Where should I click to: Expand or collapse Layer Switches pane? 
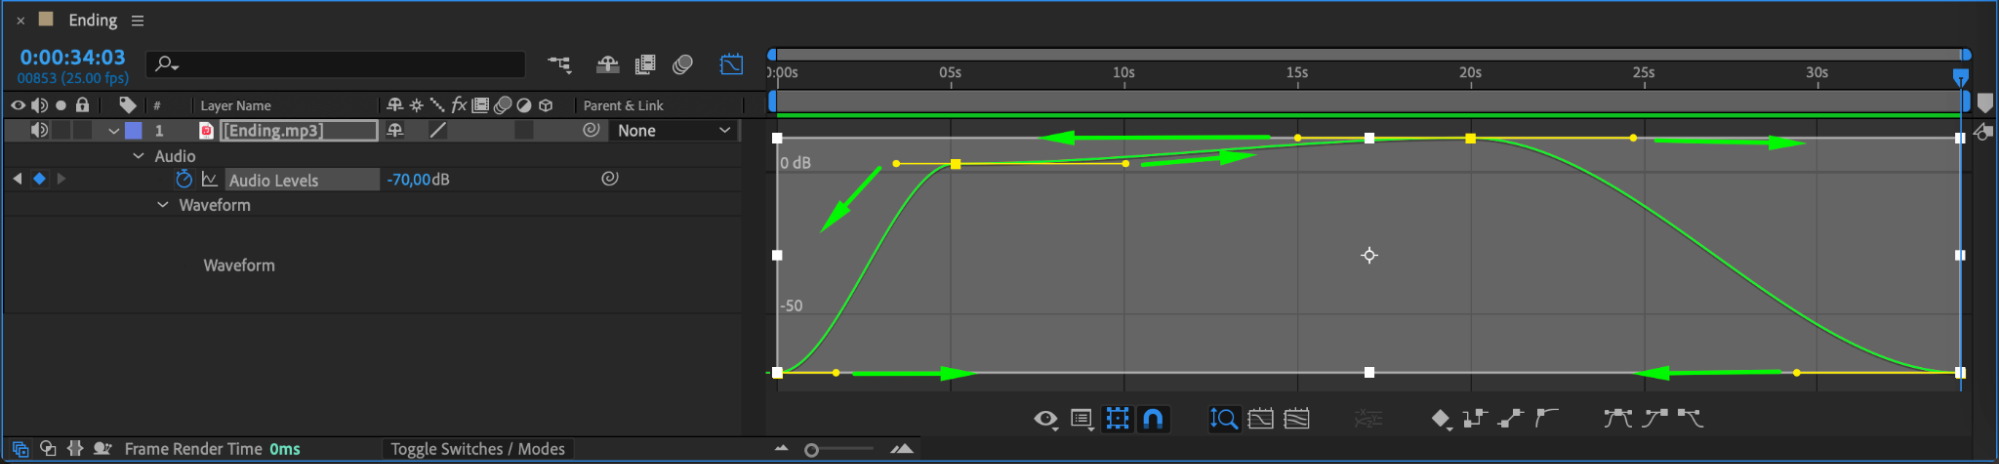[x=20, y=449]
